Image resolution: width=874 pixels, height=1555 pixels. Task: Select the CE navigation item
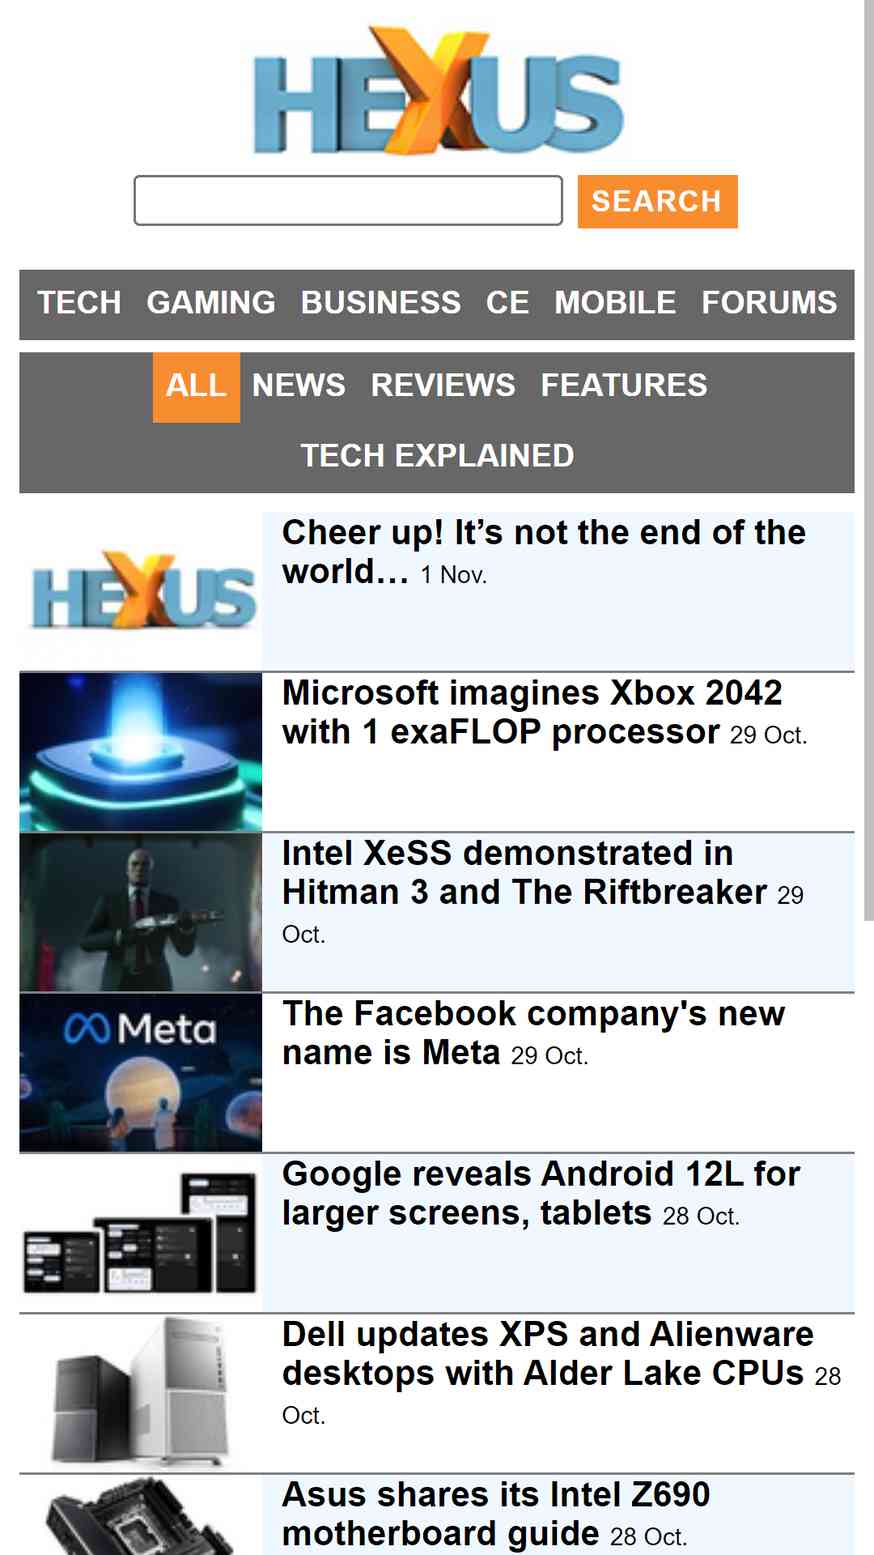pos(507,303)
